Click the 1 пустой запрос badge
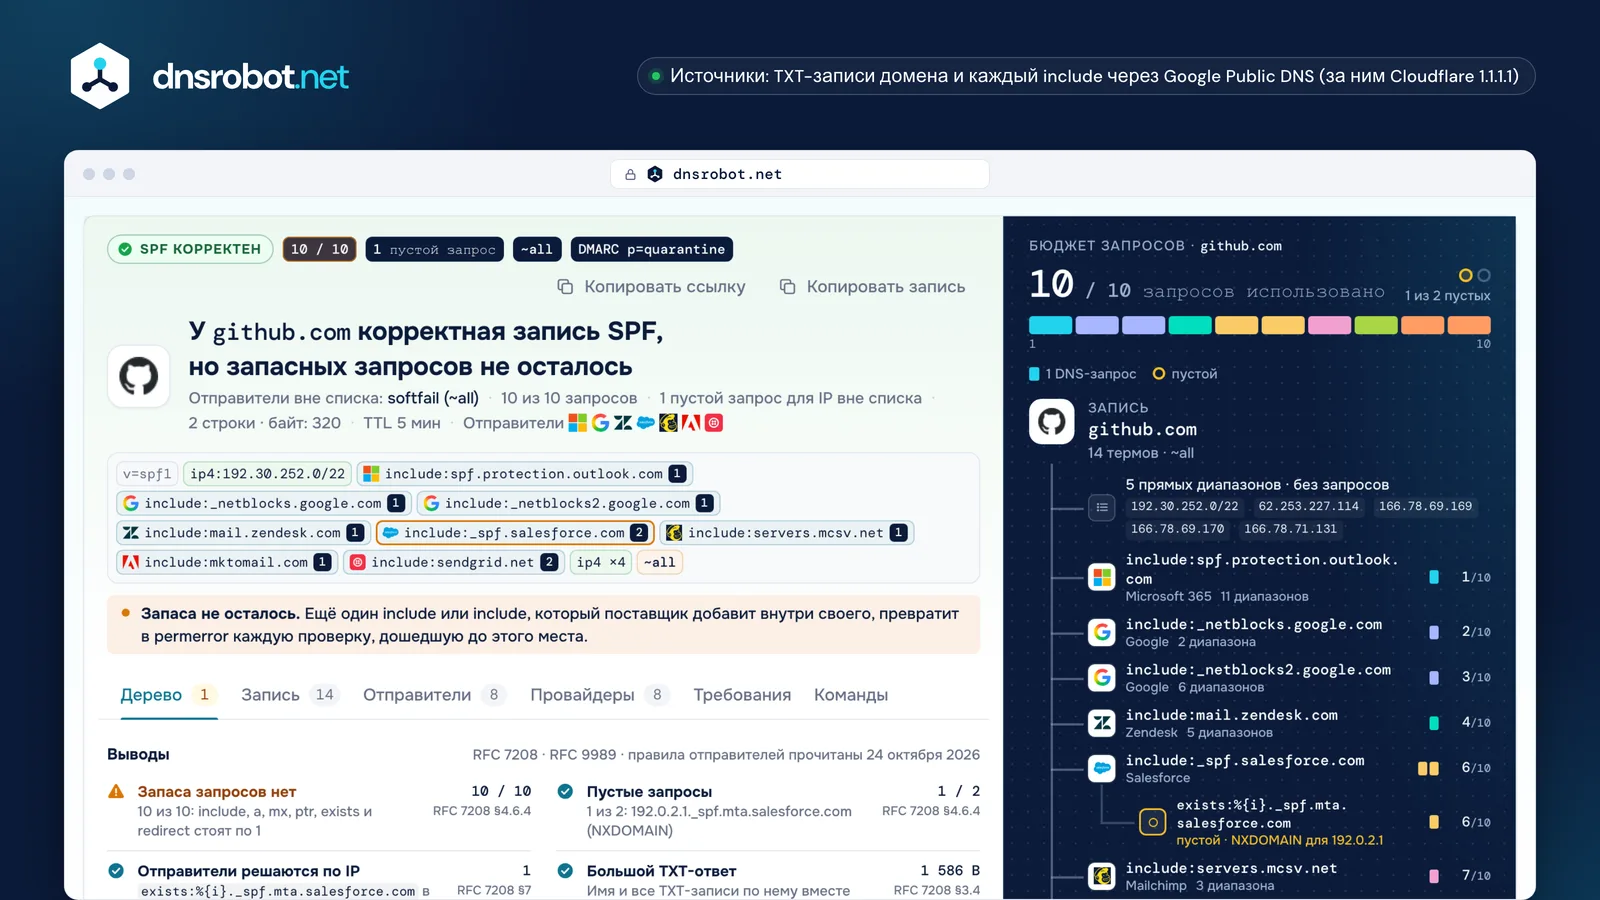Image resolution: width=1600 pixels, height=900 pixels. point(434,249)
